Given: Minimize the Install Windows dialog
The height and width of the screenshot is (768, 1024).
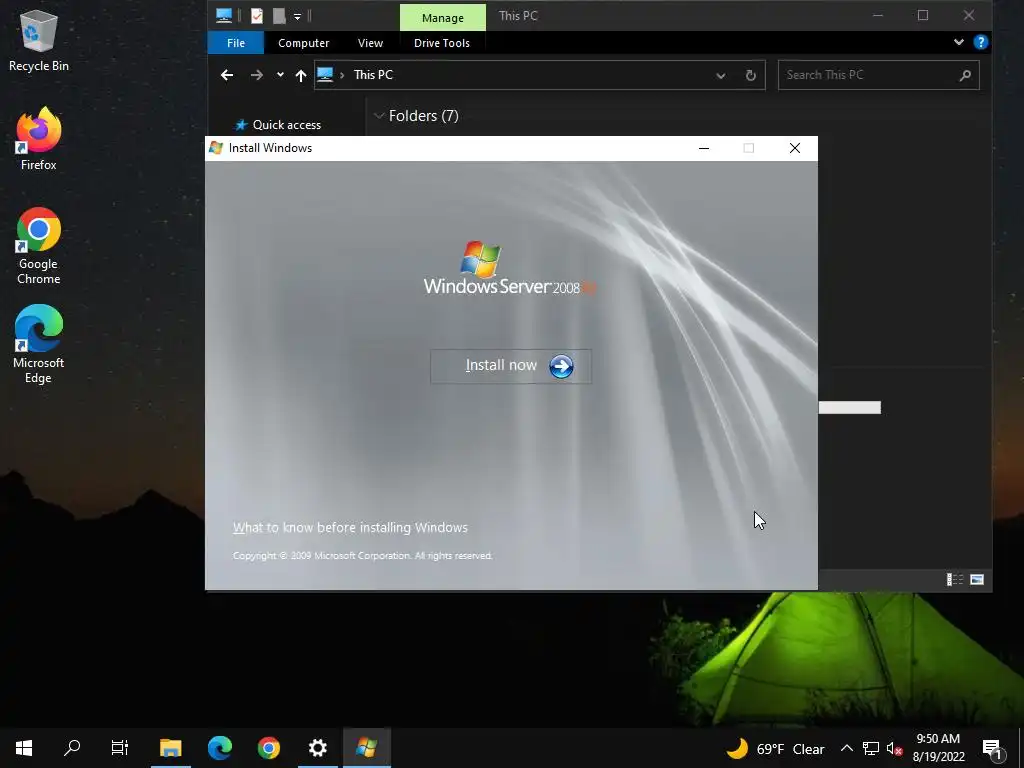Looking at the screenshot, I should [x=703, y=148].
